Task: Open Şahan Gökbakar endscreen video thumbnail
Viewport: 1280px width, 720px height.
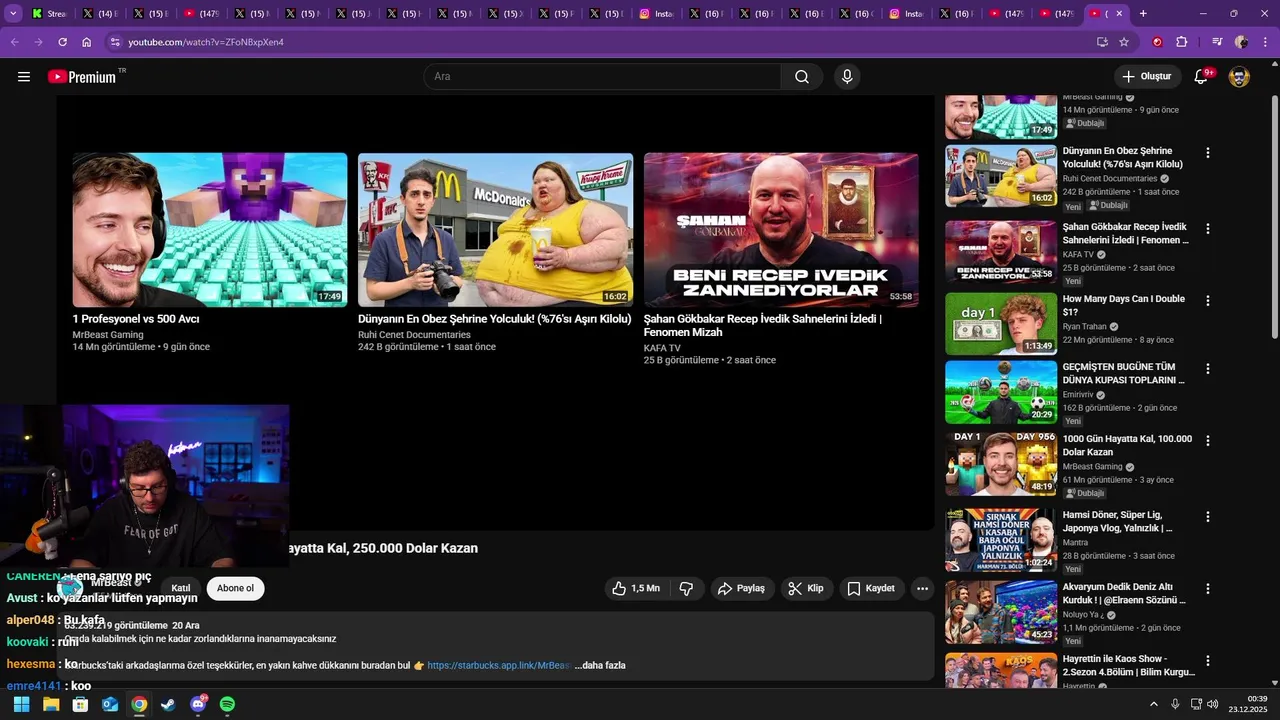Action: (781, 230)
